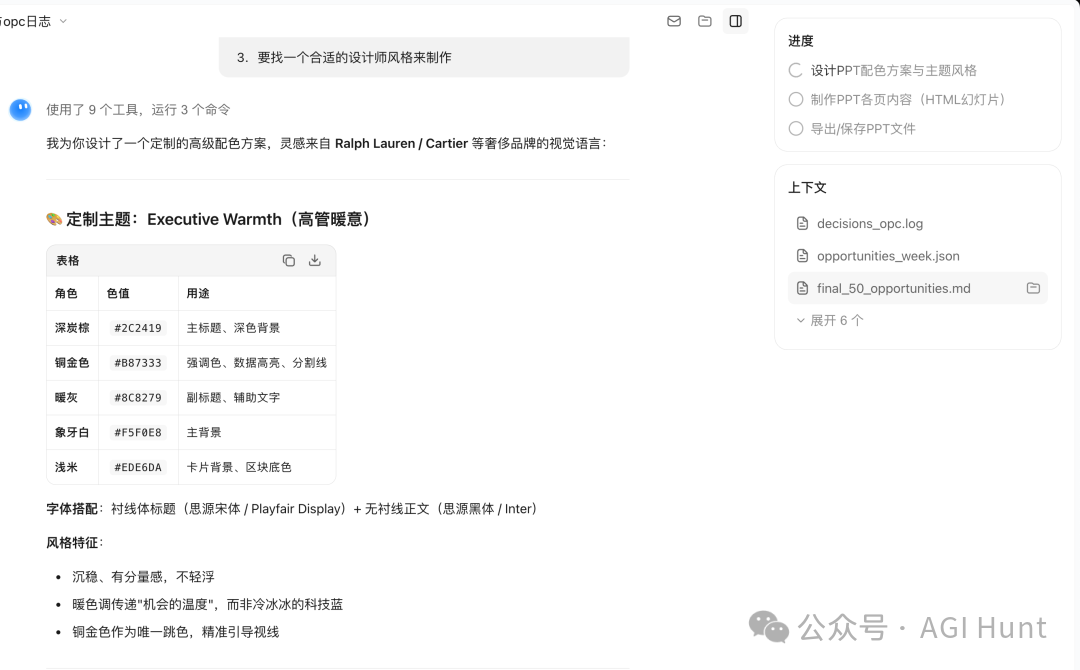Reveal final_50_opportunities.md in folder
This screenshot has width=1080, height=670.
click(x=1033, y=289)
